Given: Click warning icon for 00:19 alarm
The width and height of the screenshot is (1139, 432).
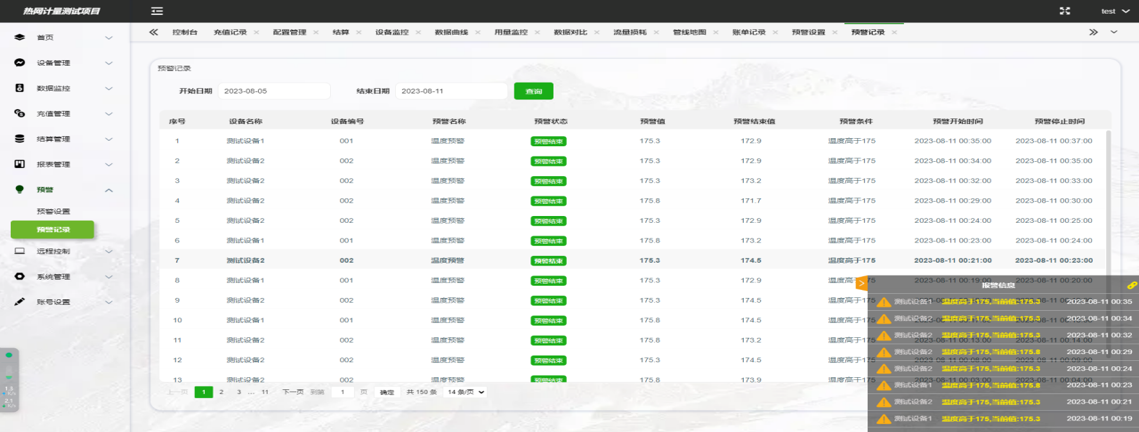Looking at the screenshot, I should pos(883,419).
